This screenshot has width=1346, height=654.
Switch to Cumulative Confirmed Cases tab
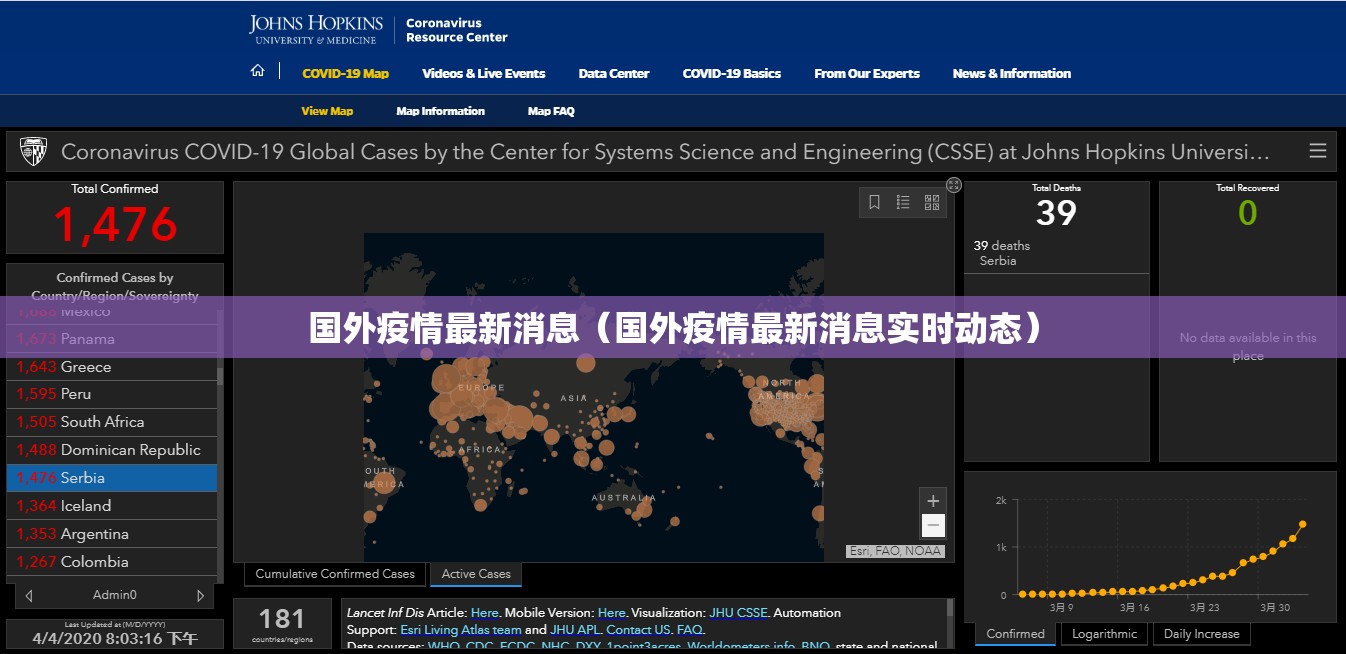335,574
